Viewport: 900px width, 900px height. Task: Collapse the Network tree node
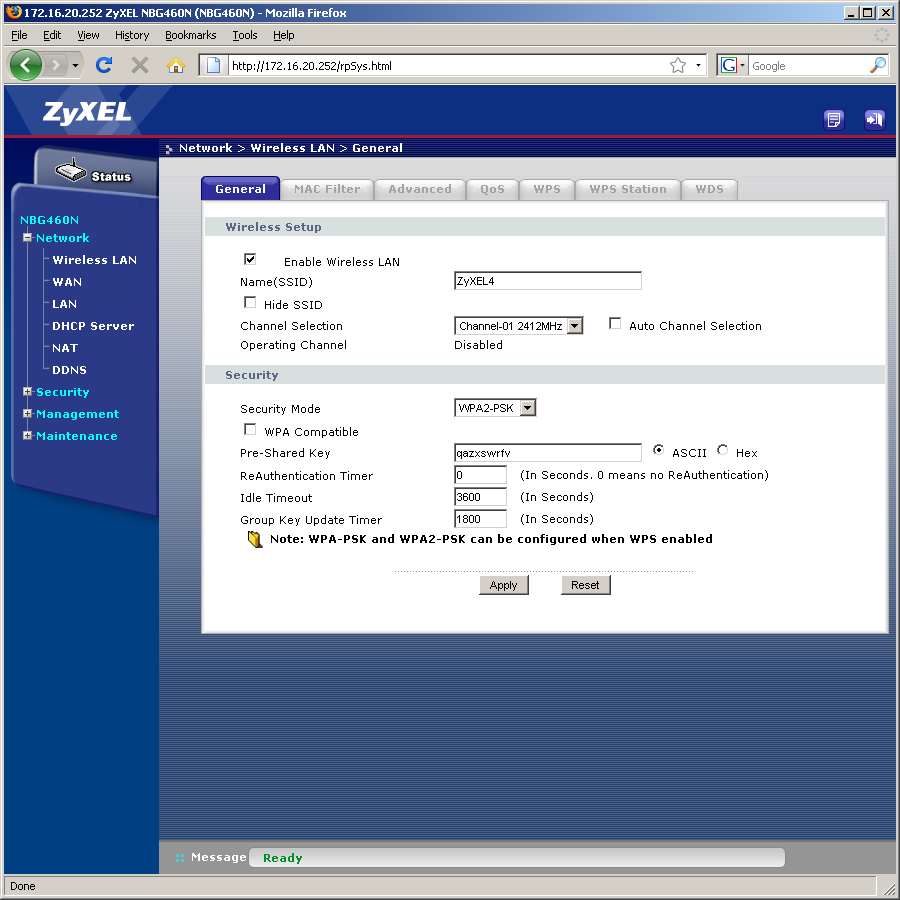click(x=27, y=237)
